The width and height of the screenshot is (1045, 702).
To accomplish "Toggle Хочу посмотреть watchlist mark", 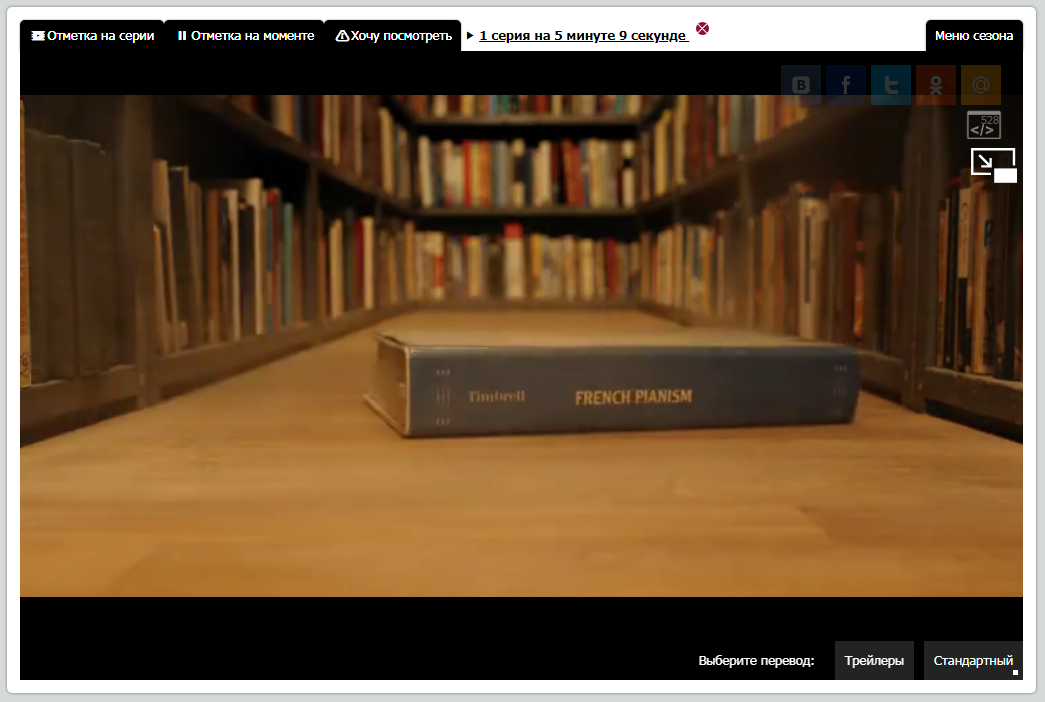I will point(393,35).
